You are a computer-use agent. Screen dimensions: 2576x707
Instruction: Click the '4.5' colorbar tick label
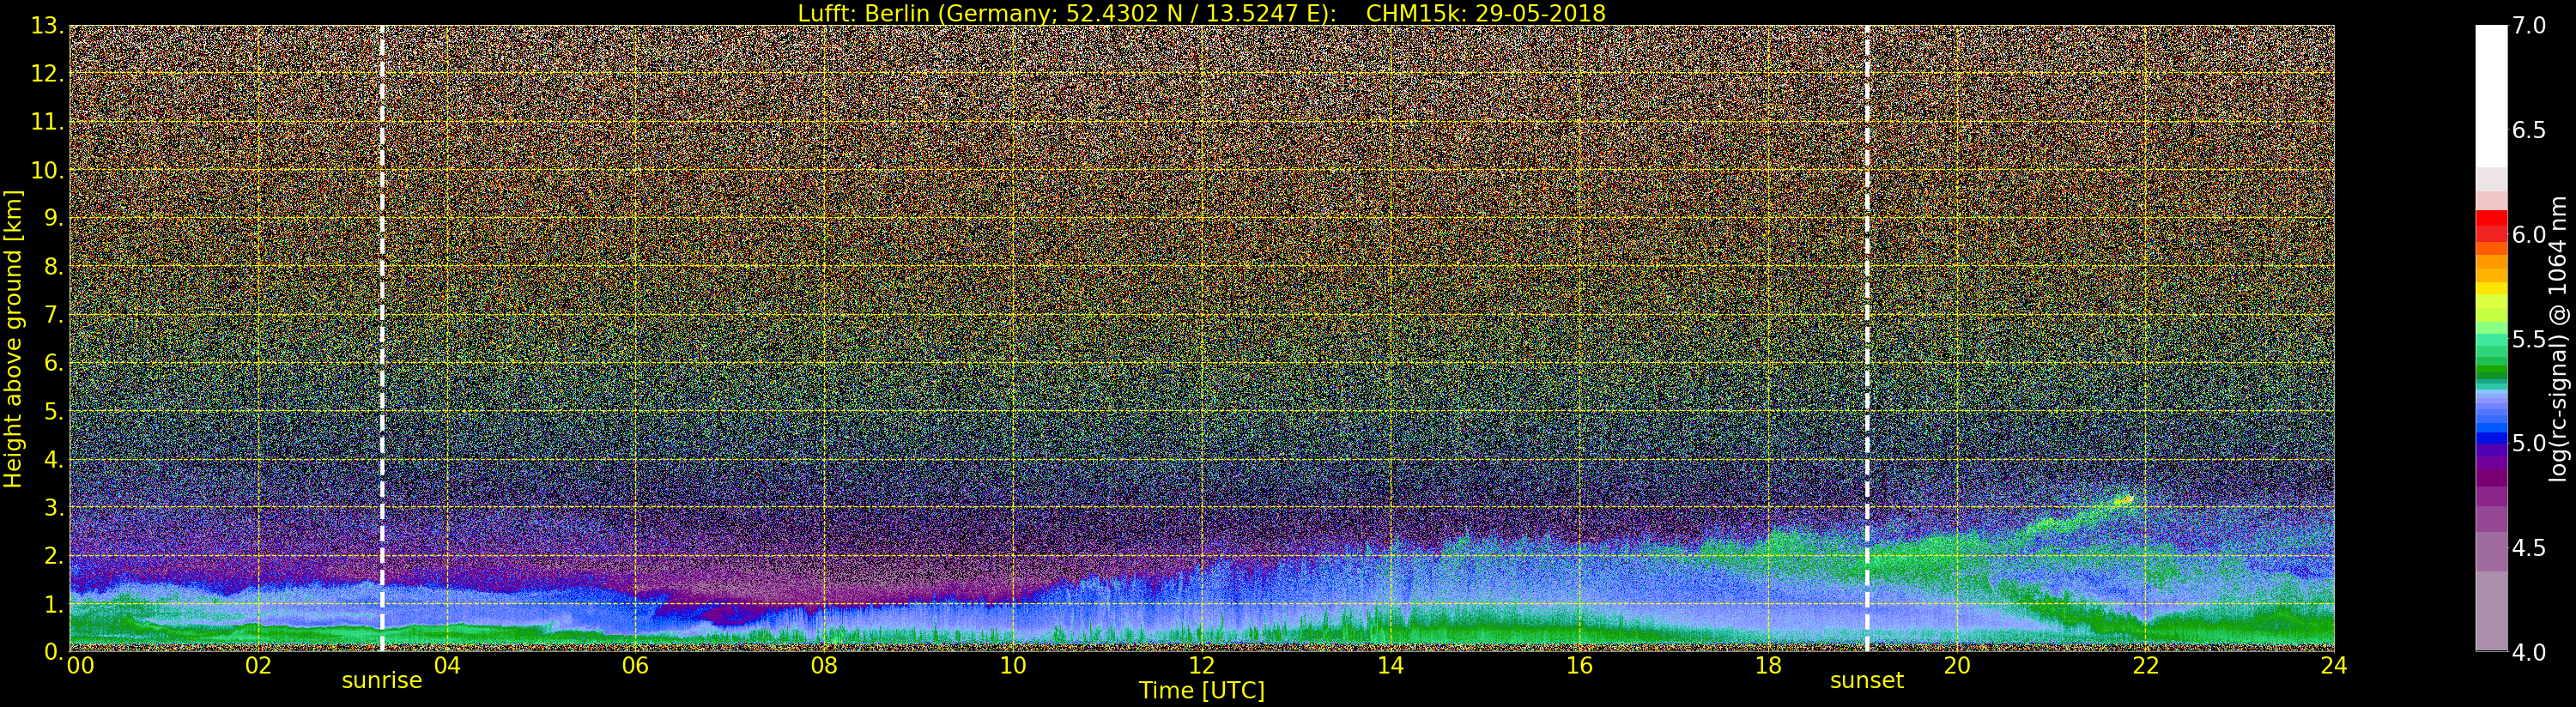coord(2529,547)
